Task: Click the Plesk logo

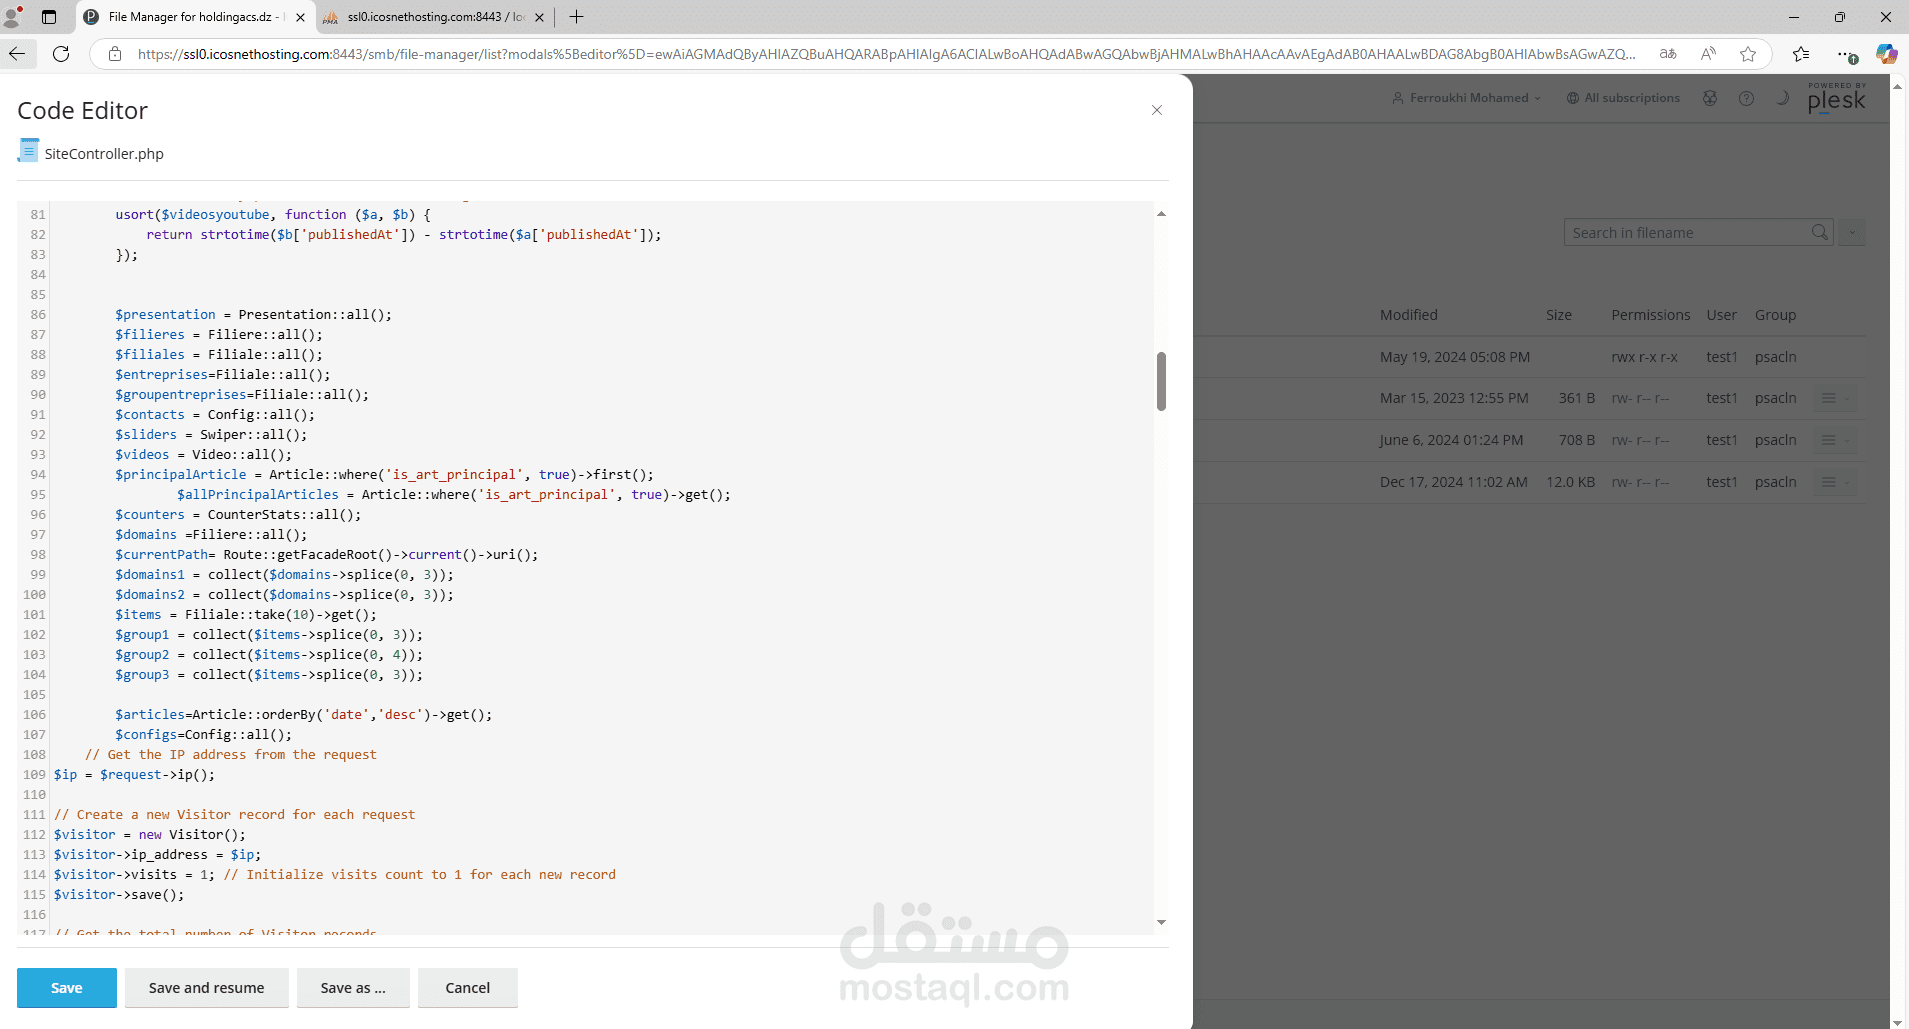Action: (1837, 98)
